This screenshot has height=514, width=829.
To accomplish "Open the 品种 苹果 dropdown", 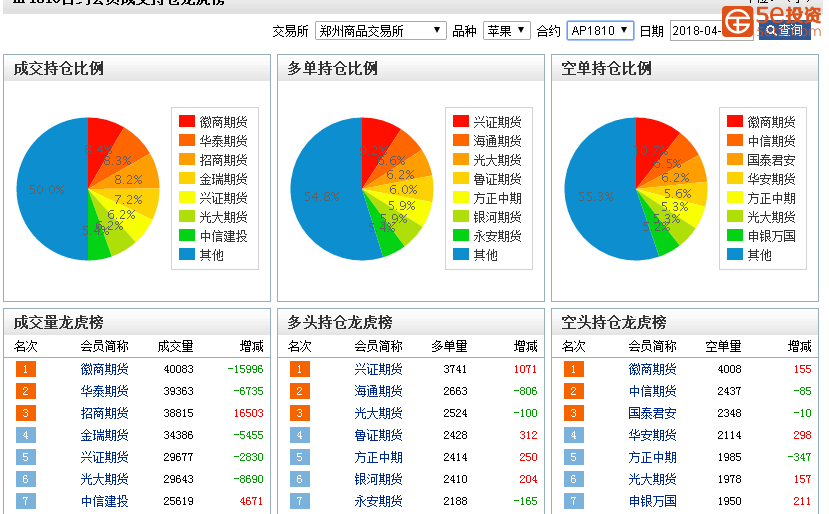I will tap(506, 31).
